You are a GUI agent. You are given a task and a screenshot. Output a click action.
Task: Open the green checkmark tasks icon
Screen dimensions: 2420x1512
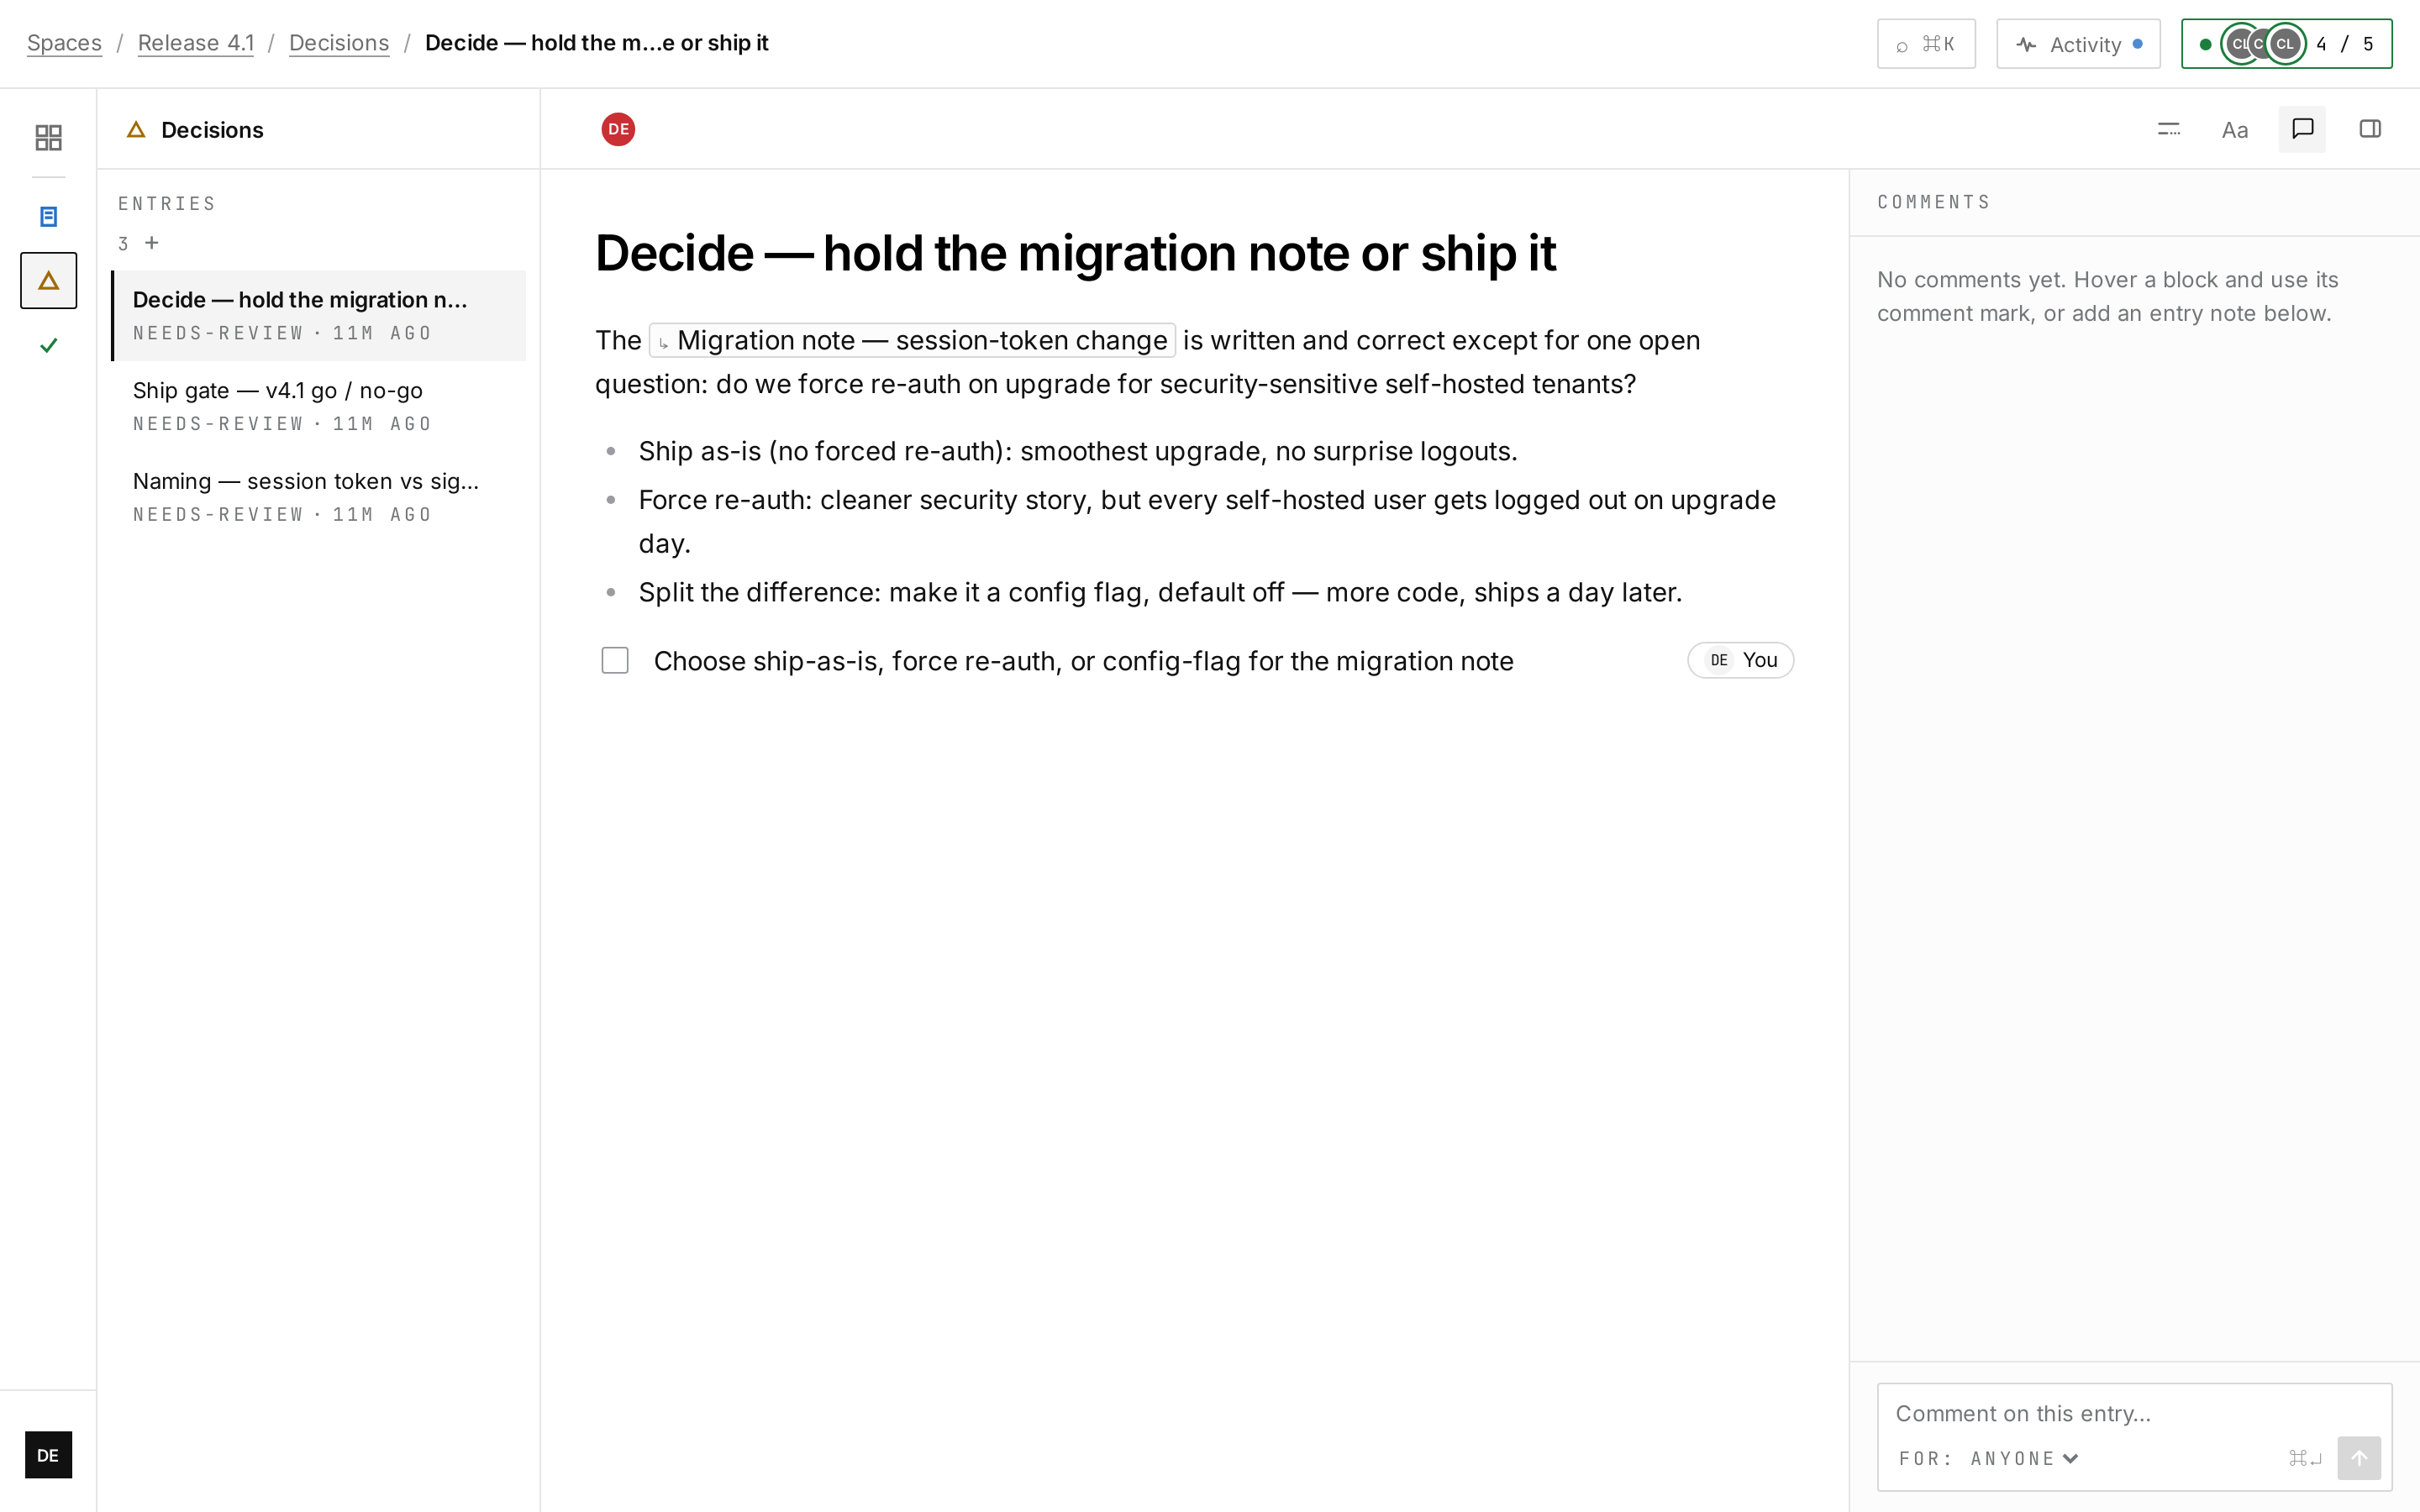tap(48, 346)
